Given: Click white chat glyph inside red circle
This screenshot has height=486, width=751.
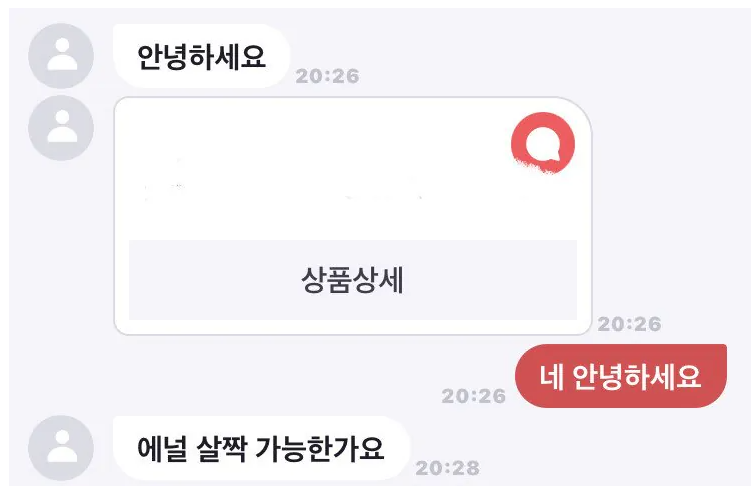Looking at the screenshot, I should pos(543,144).
